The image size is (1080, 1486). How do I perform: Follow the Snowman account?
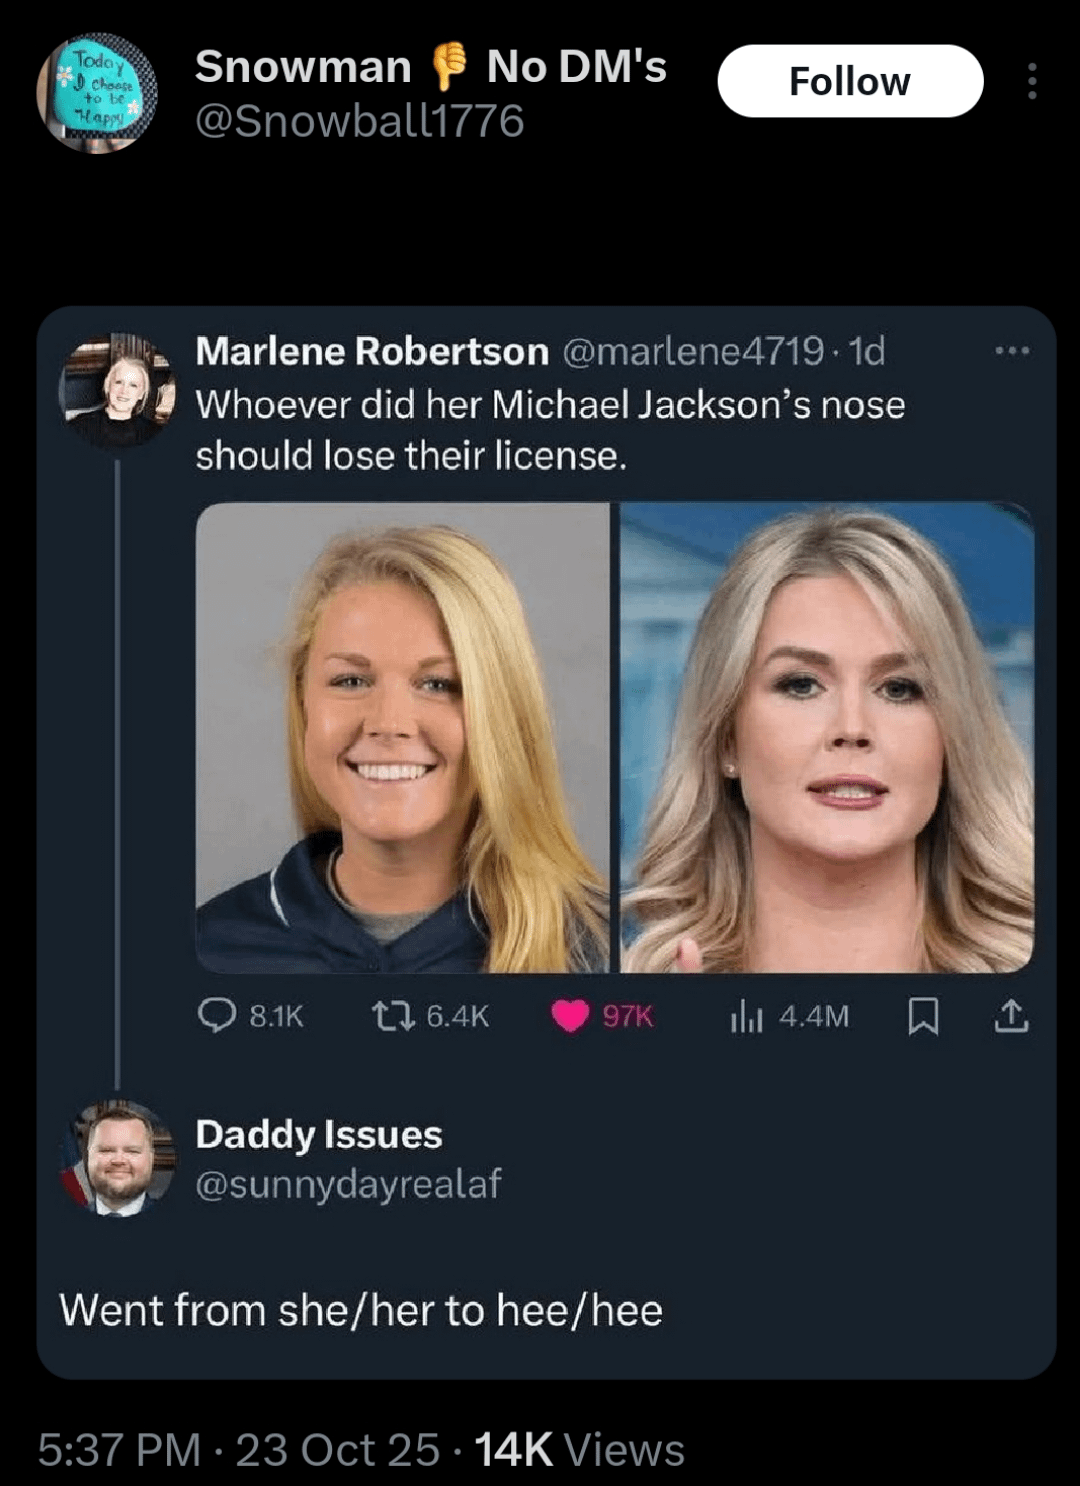coord(850,81)
